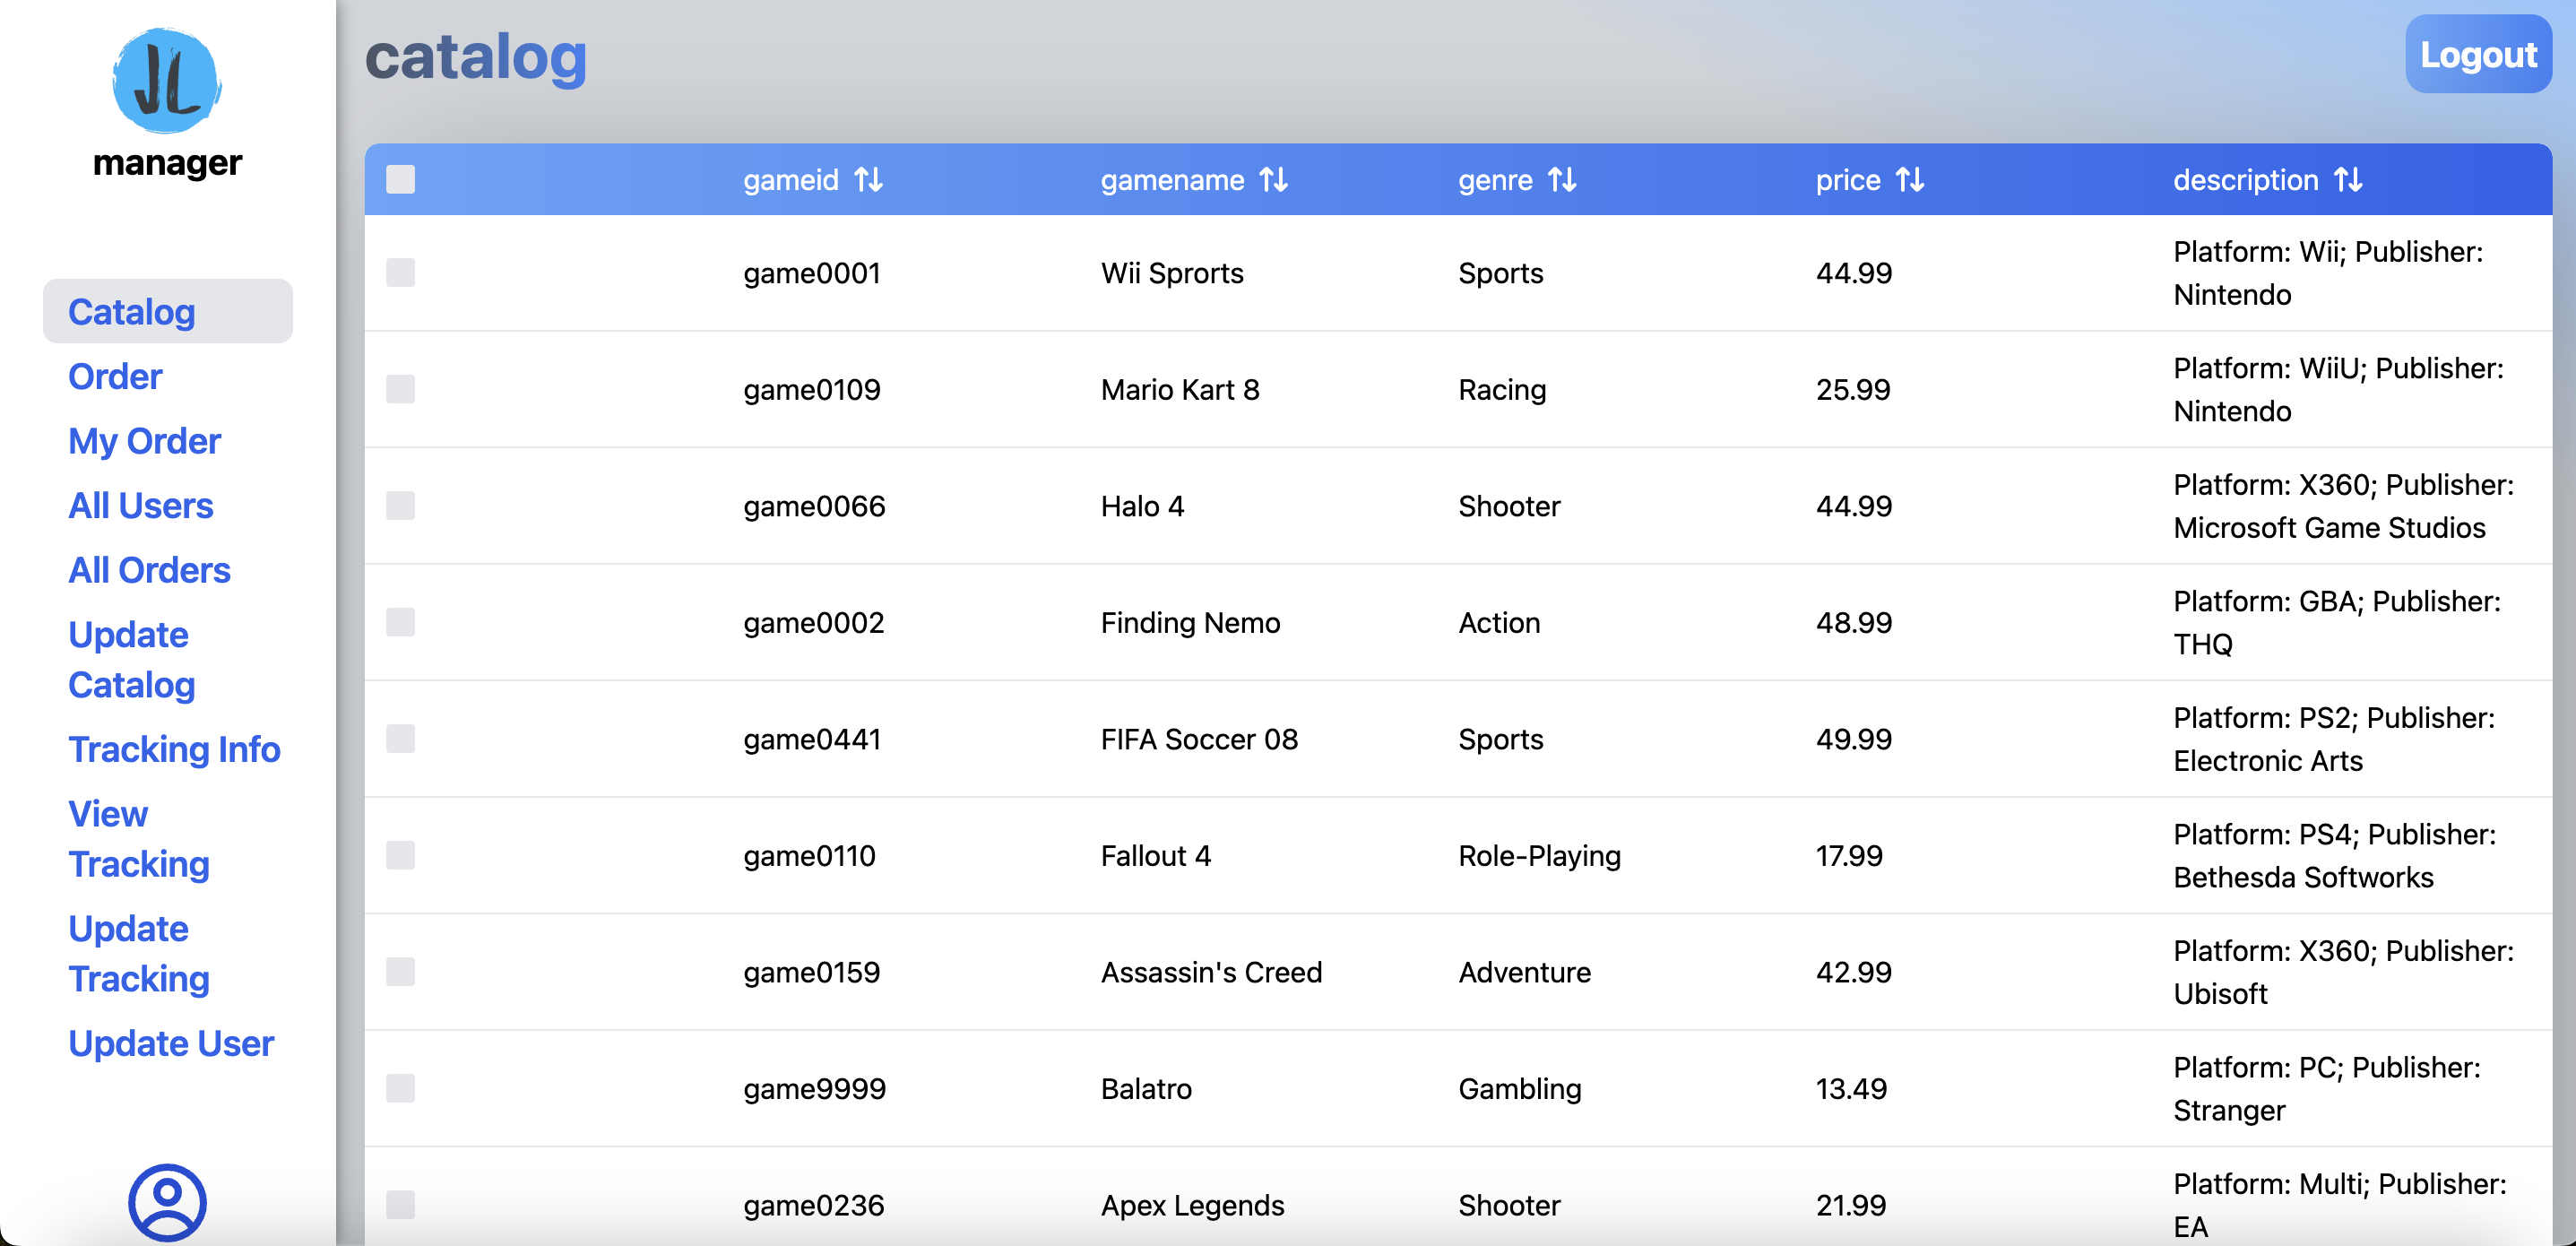Click the Logout button
The height and width of the screenshot is (1246, 2576).
point(2478,54)
